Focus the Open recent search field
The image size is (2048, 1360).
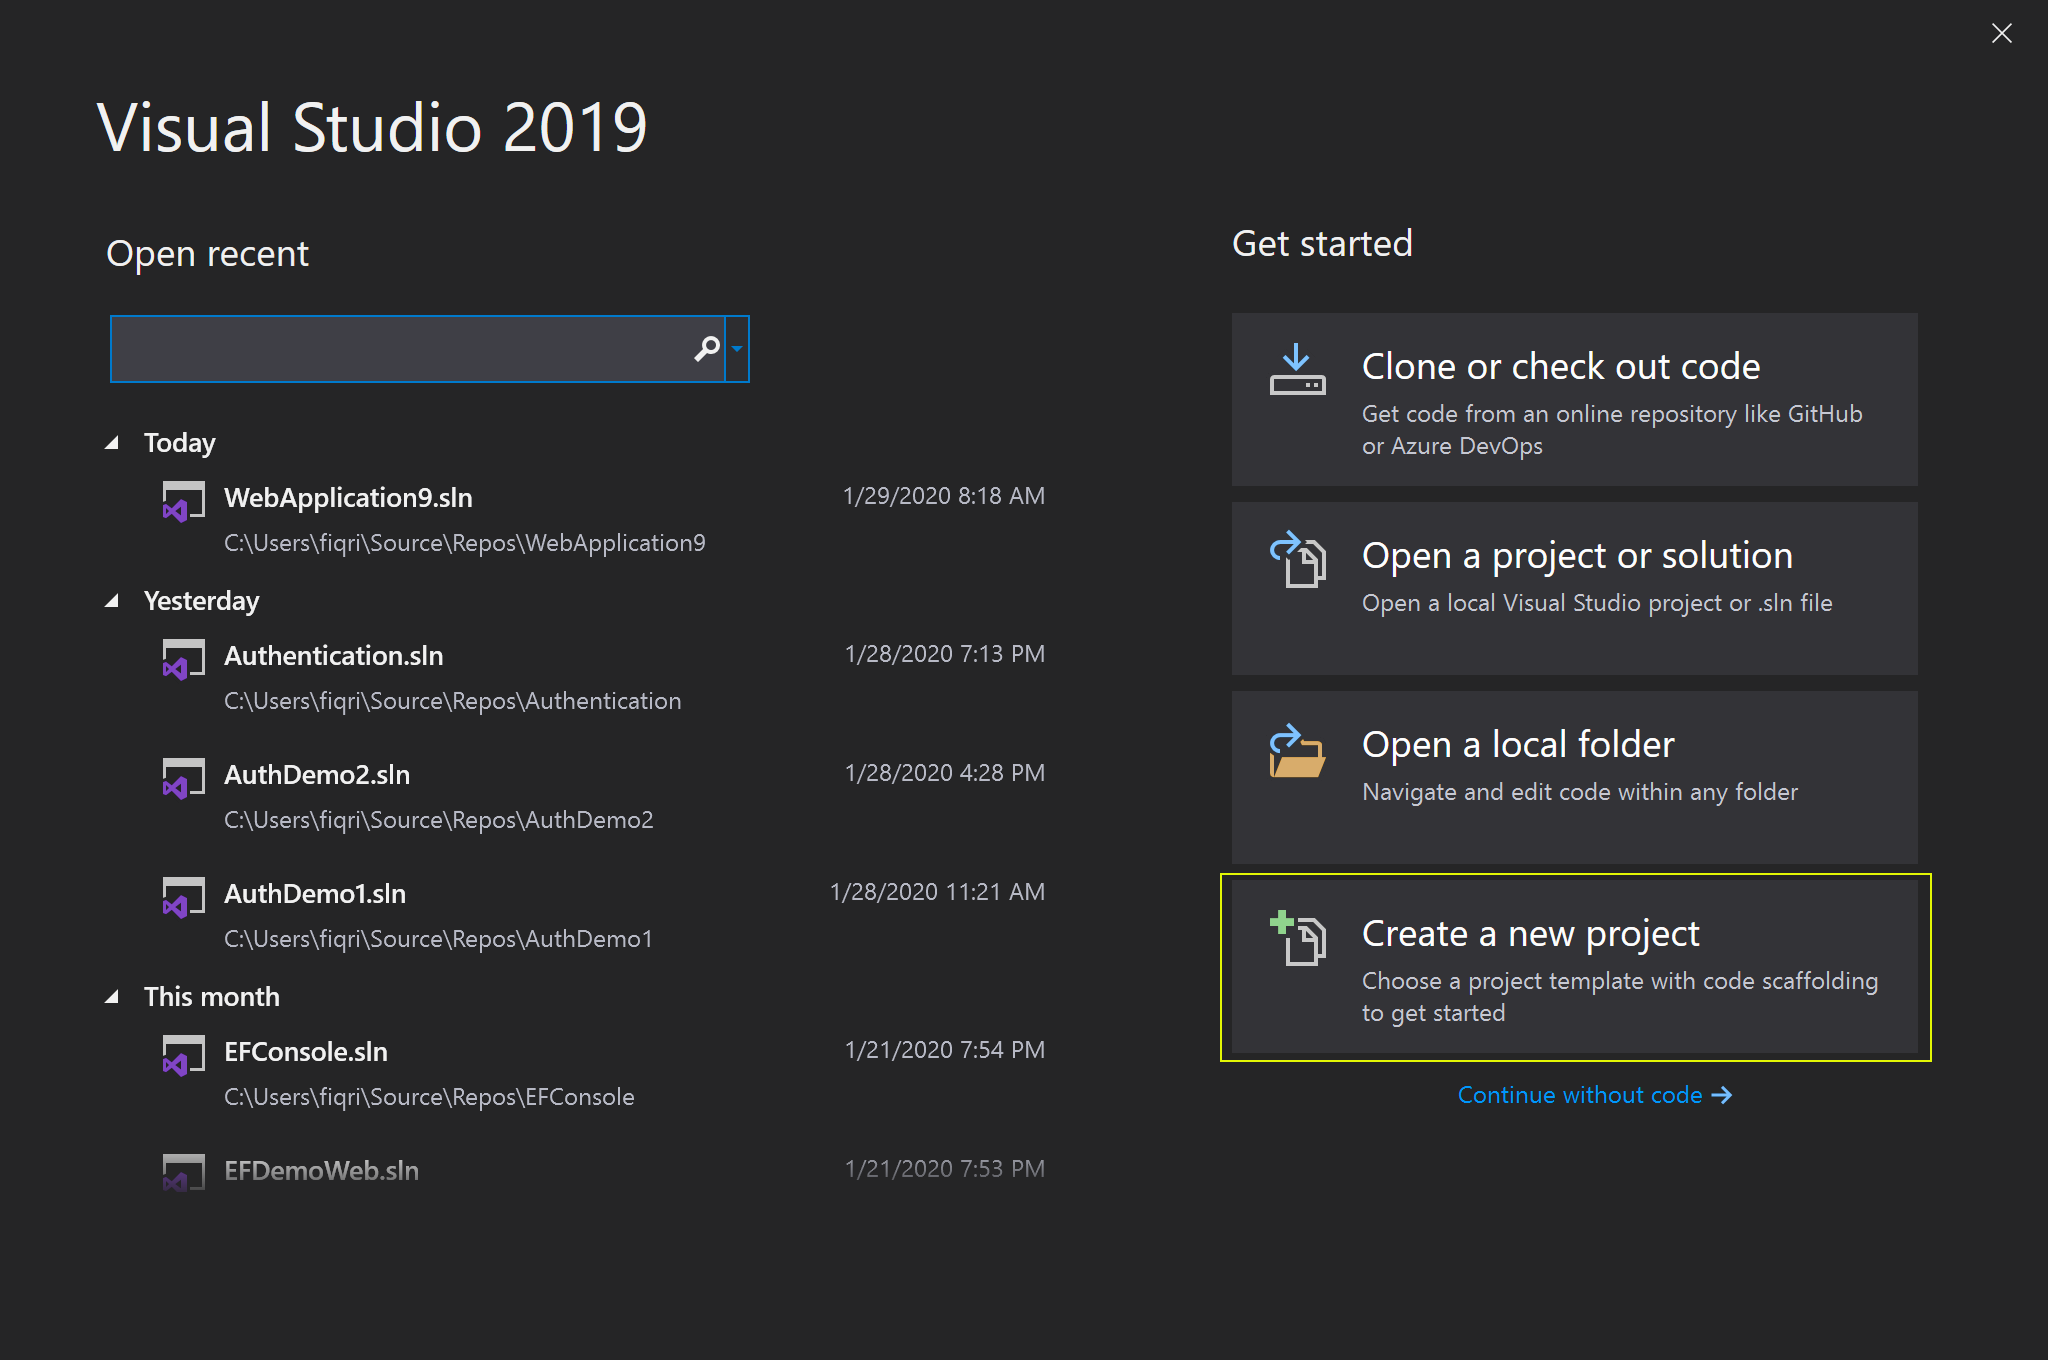coord(400,349)
